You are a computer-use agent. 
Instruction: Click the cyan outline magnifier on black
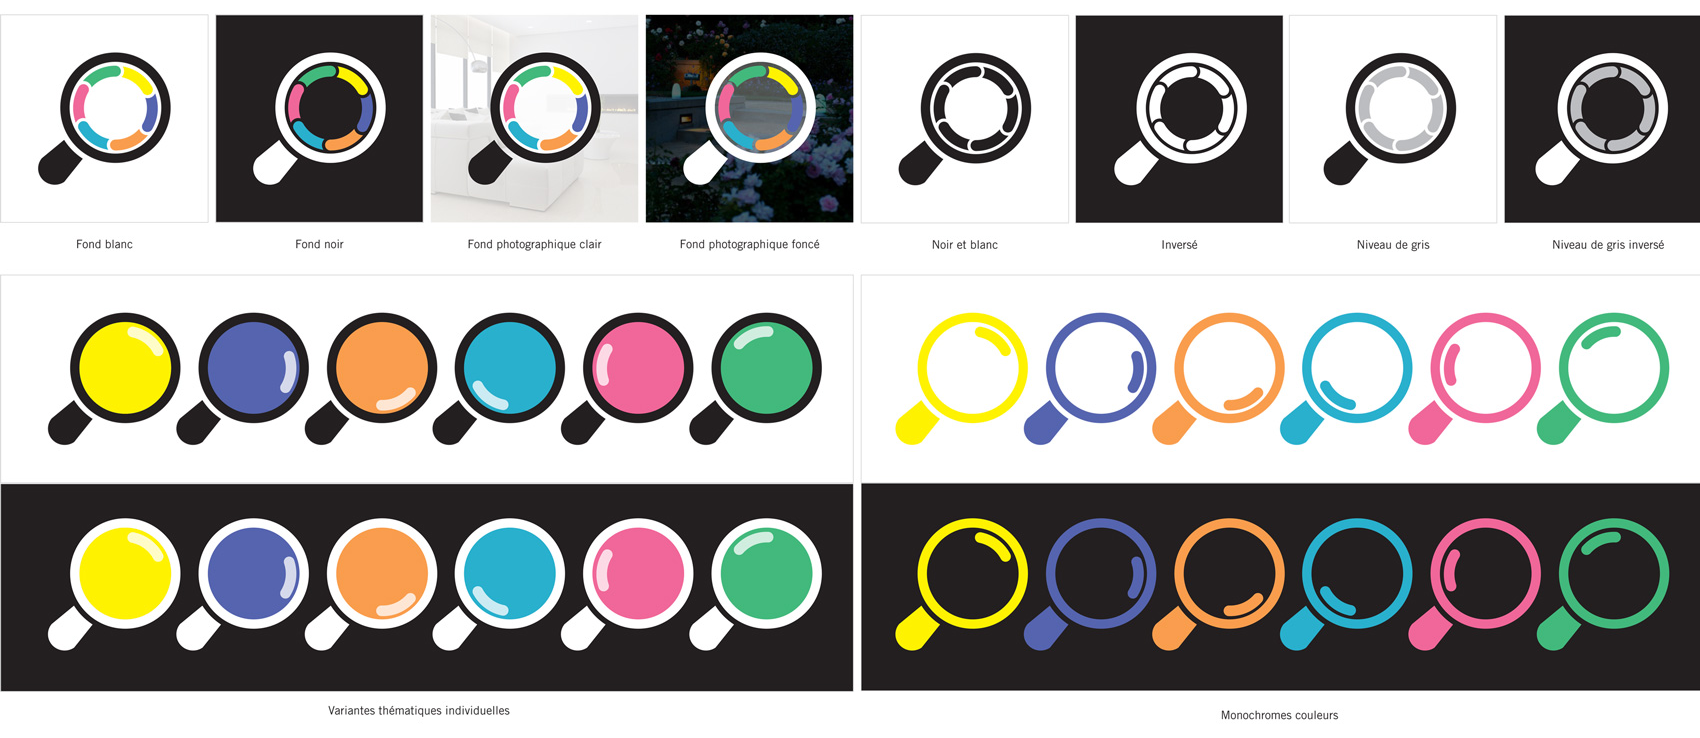(x=1346, y=584)
